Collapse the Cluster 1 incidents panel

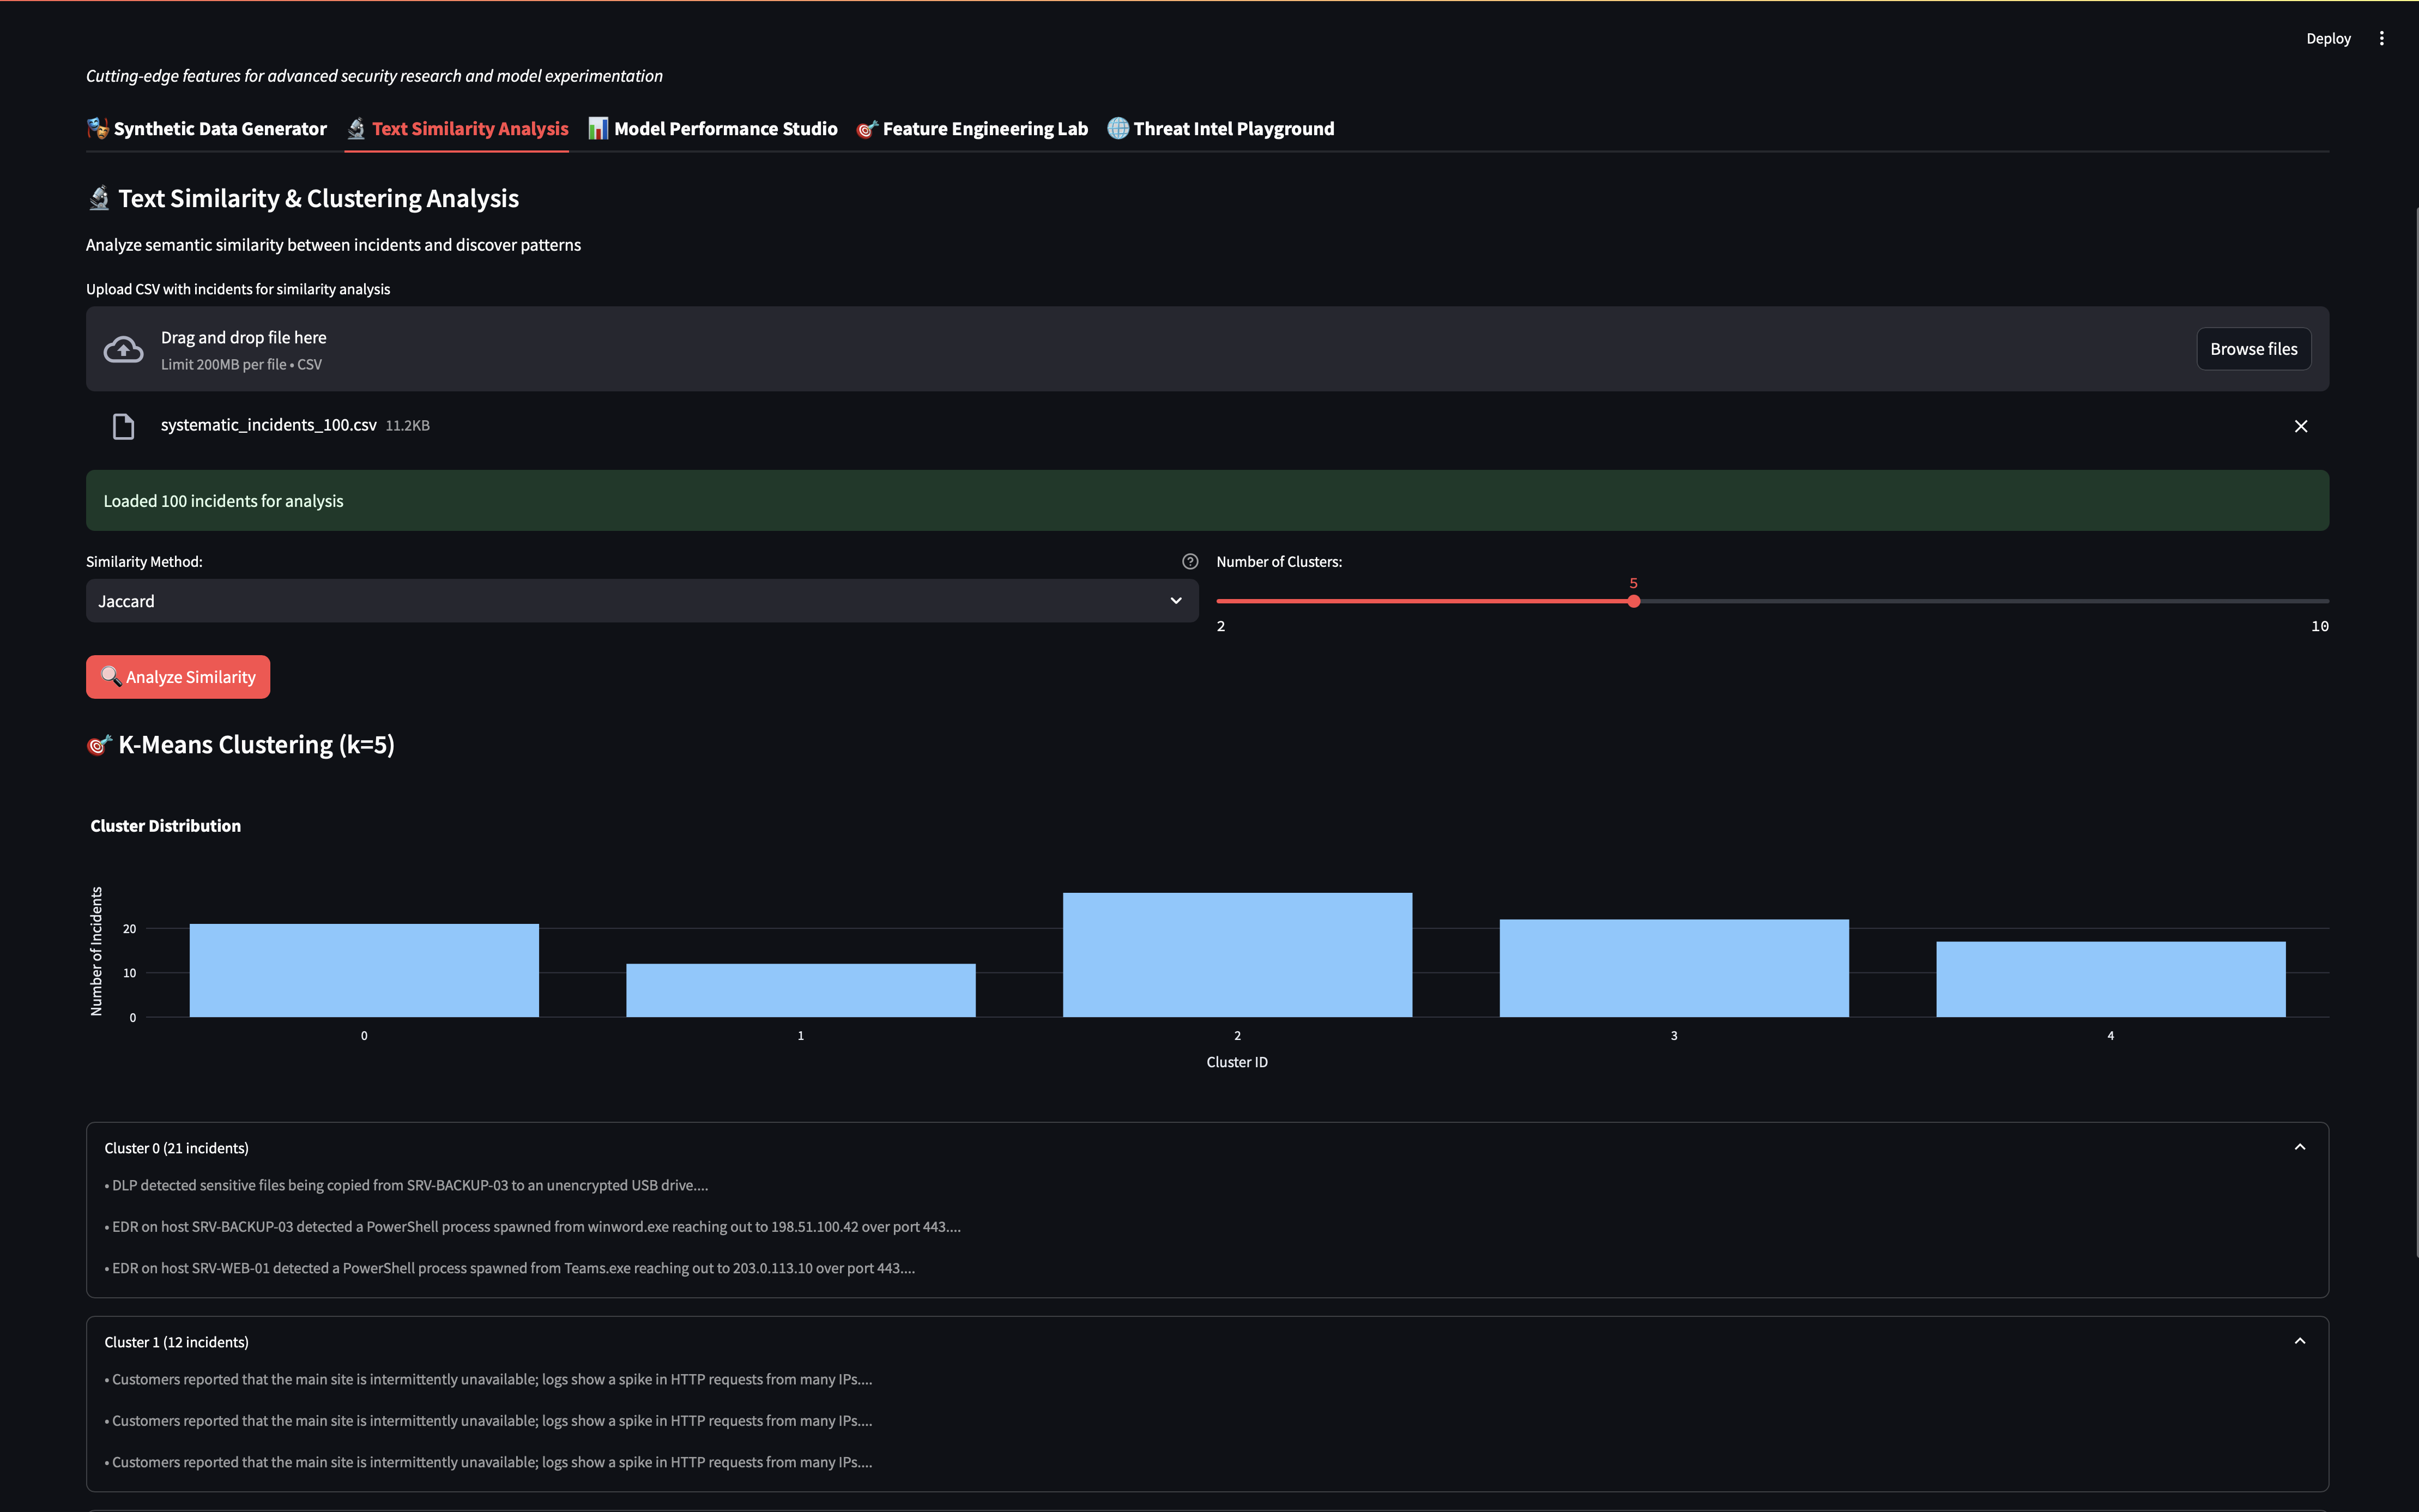(2299, 1340)
